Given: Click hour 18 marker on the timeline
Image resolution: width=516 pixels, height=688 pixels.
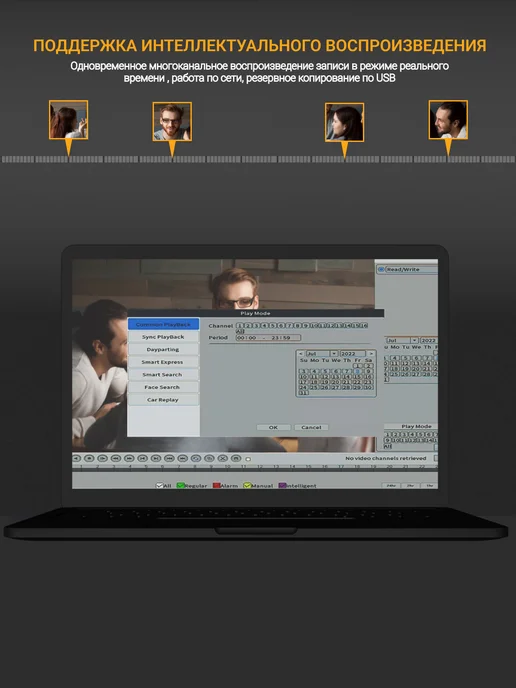Looking at the screenshot, I should 357,467.
